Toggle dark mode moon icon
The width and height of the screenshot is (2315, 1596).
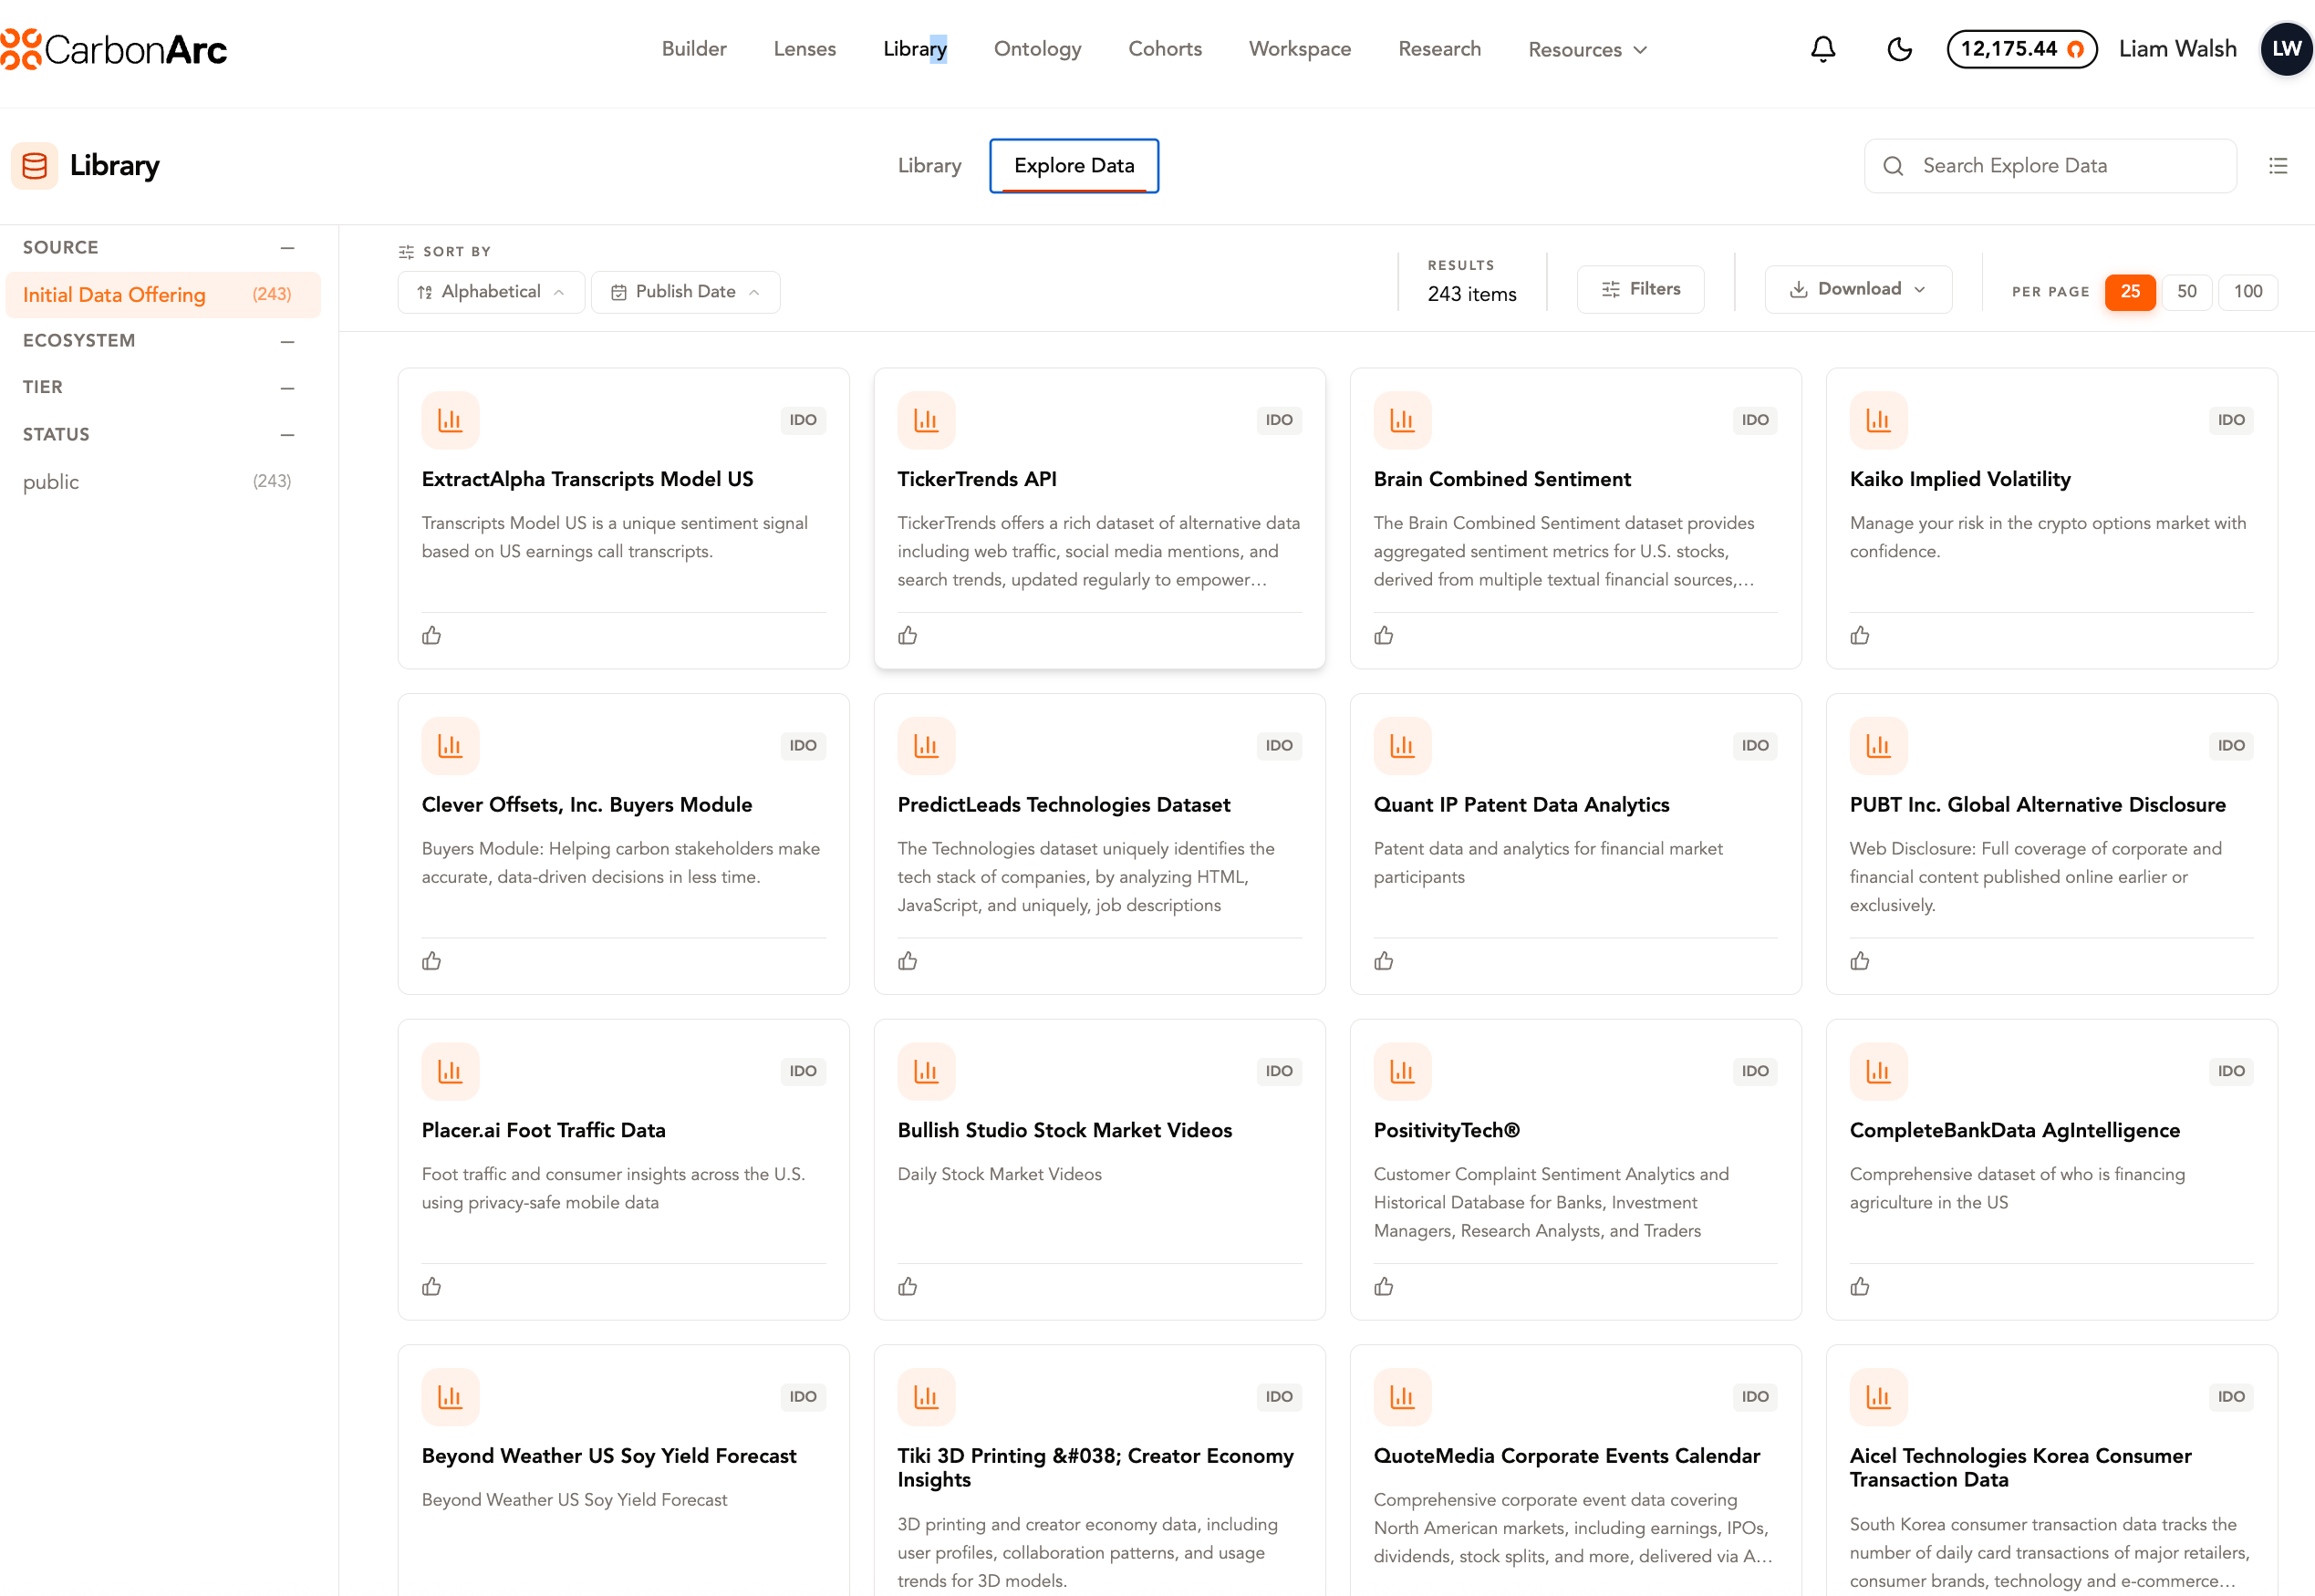click(x=1899, y=49)
